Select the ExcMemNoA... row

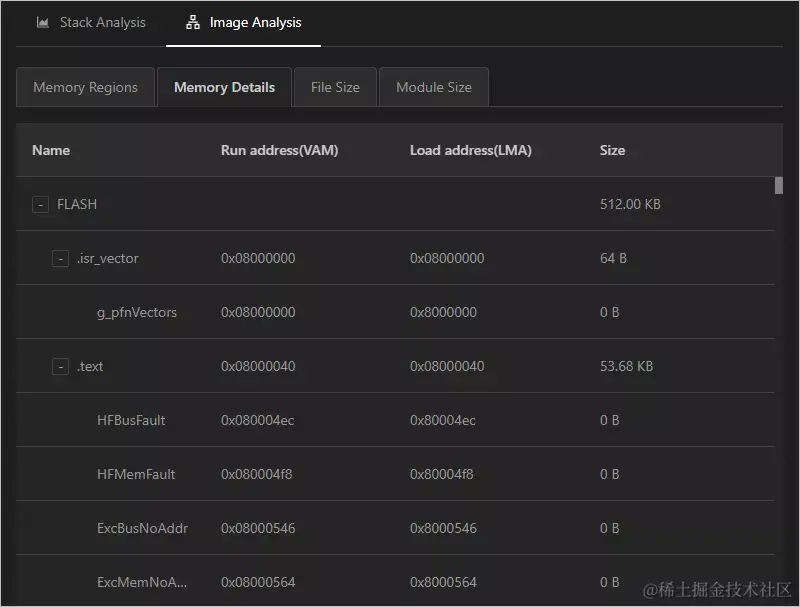tap(395, 581)
